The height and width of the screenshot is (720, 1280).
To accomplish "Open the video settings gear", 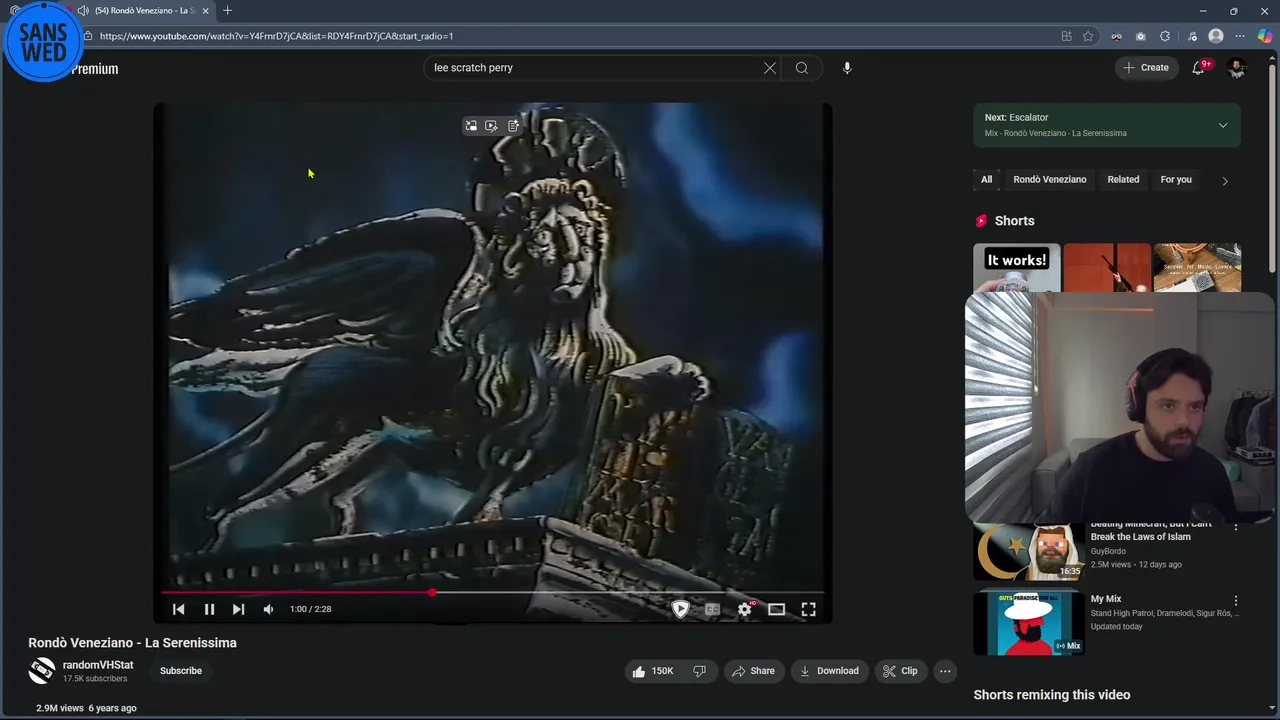I will pos(745,609).
